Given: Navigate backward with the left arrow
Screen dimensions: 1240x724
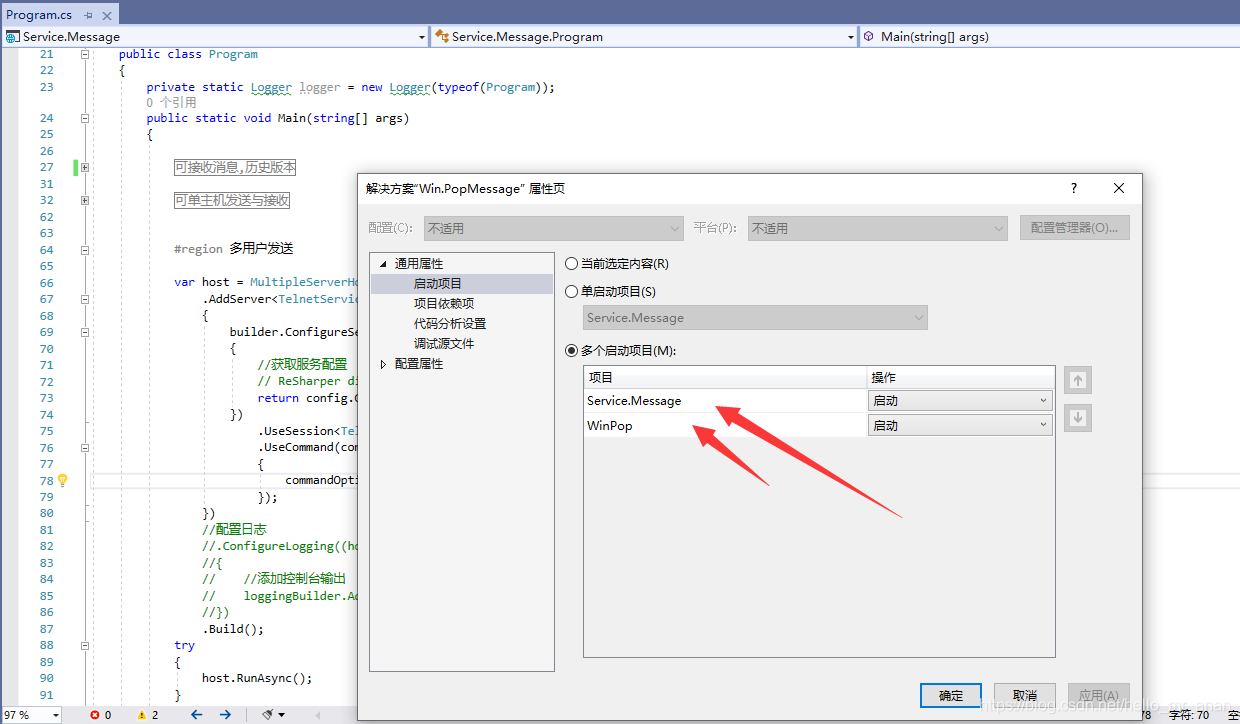Looking at the screenshot, I should tap(197, 715).
